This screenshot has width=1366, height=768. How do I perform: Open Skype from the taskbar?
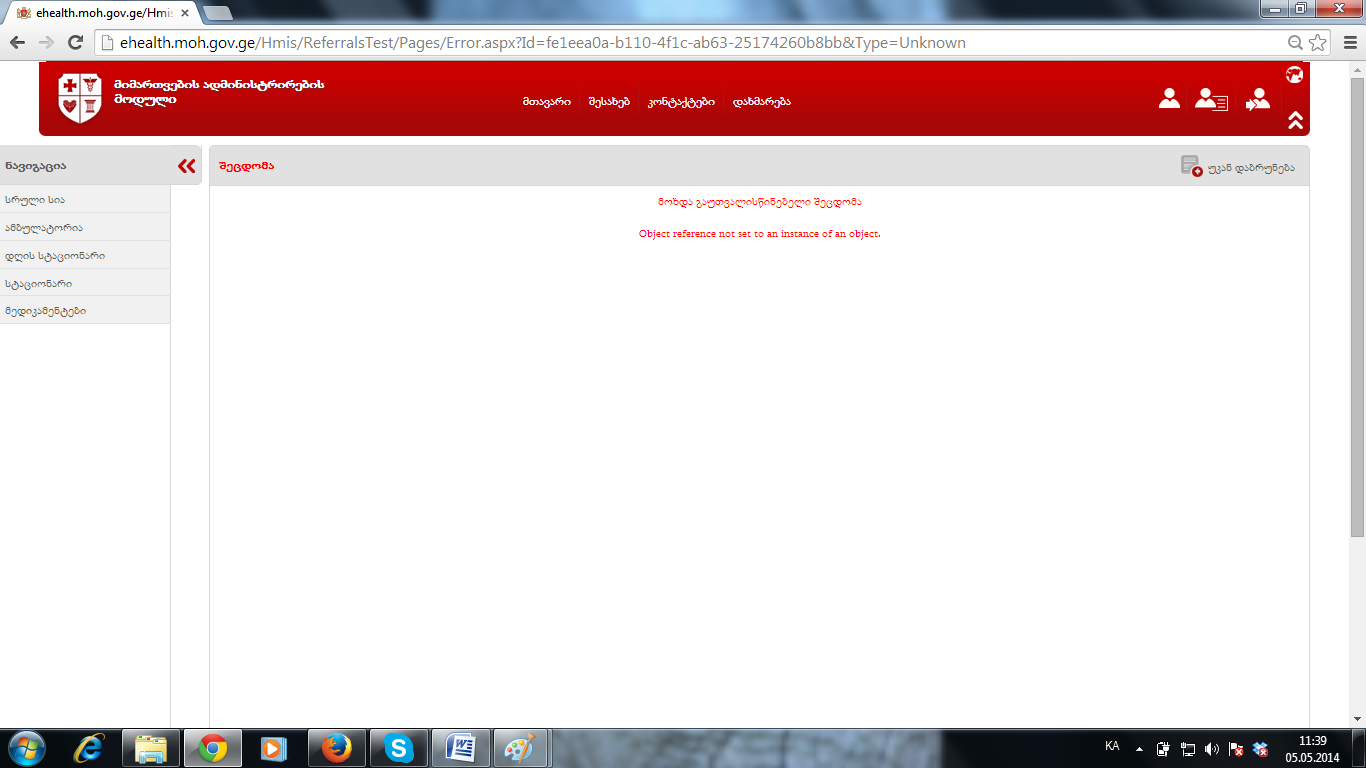coord(399,748)
